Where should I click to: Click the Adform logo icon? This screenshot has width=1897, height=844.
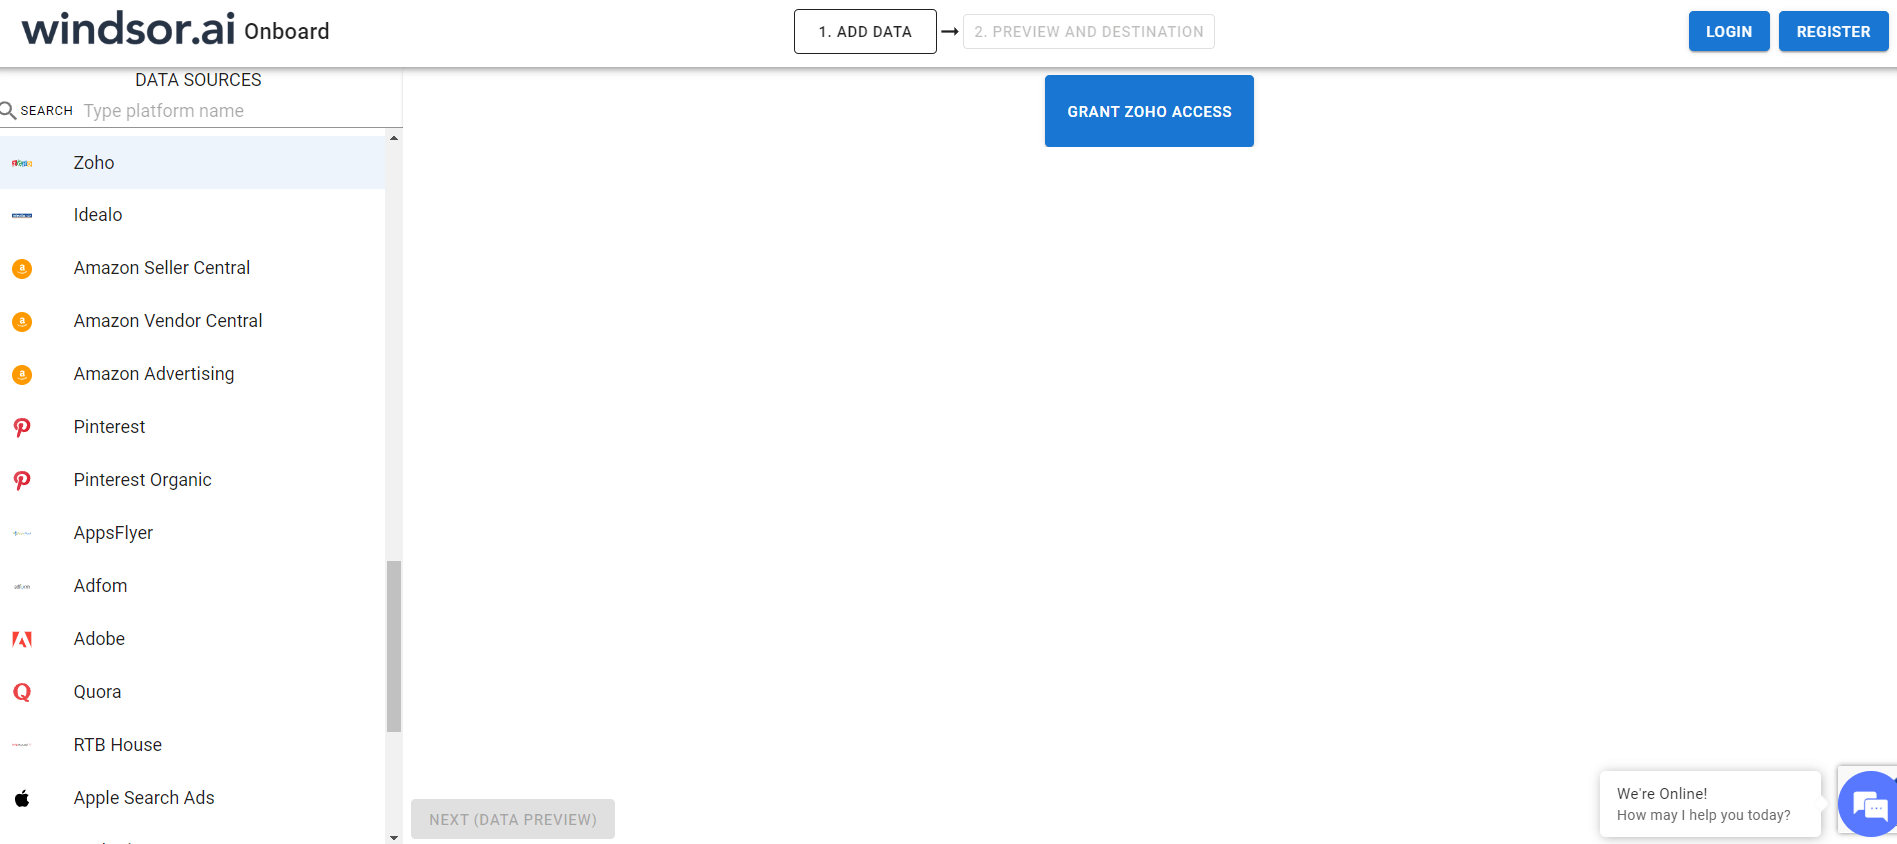click(22, 586)
